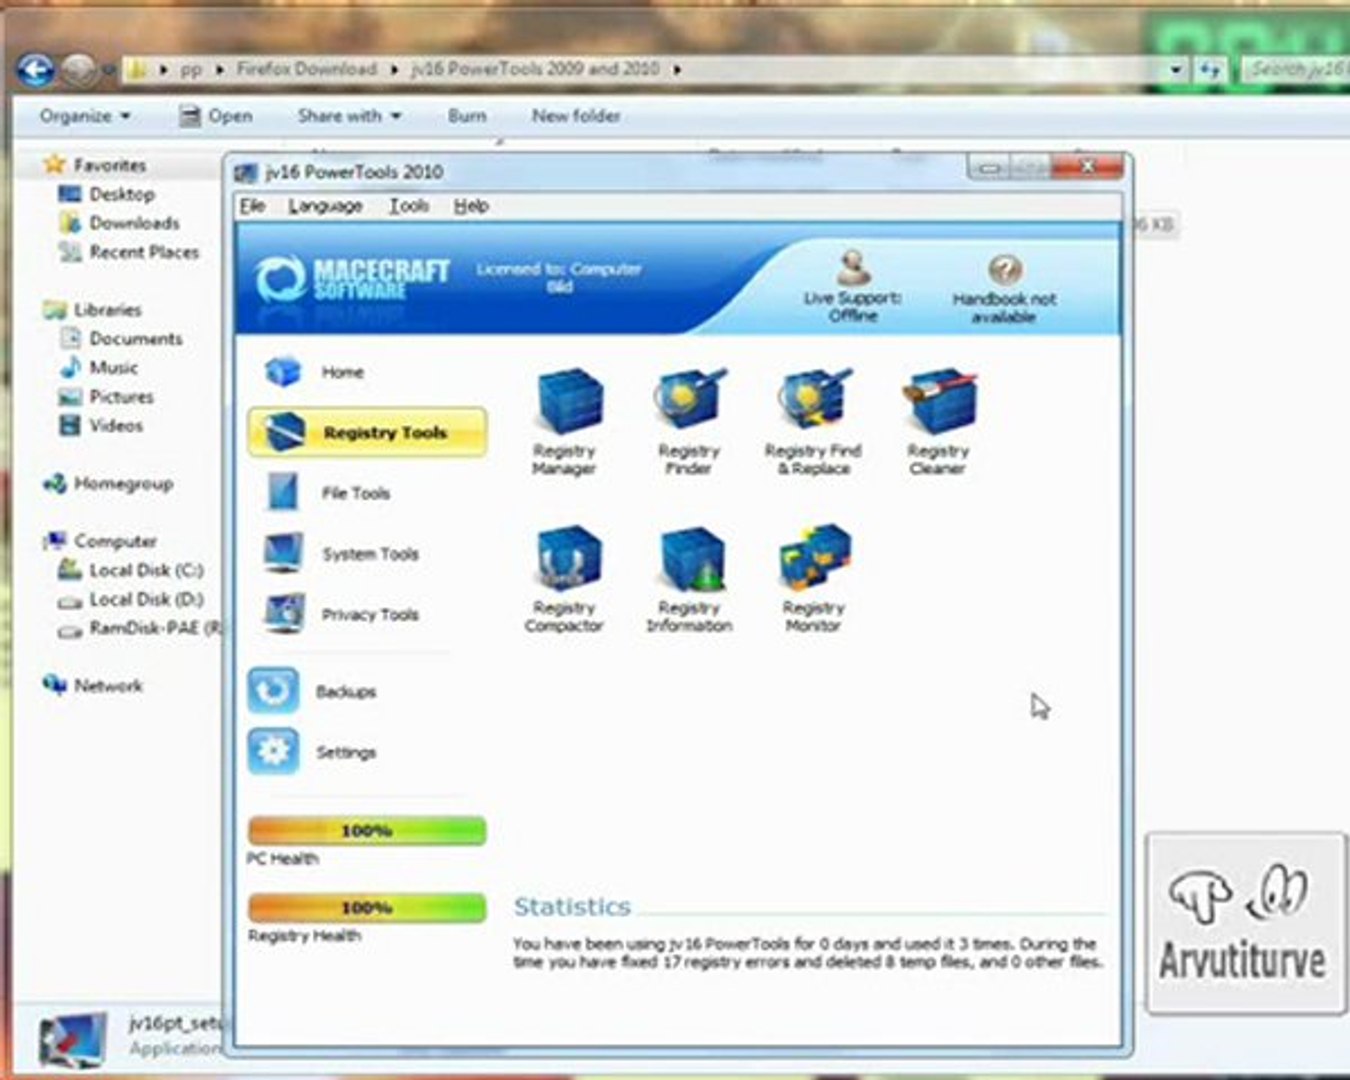Start the Registry Cleaner tool
The image size is (1350, 1080).
pyautogui.click(x=938, y=421)
